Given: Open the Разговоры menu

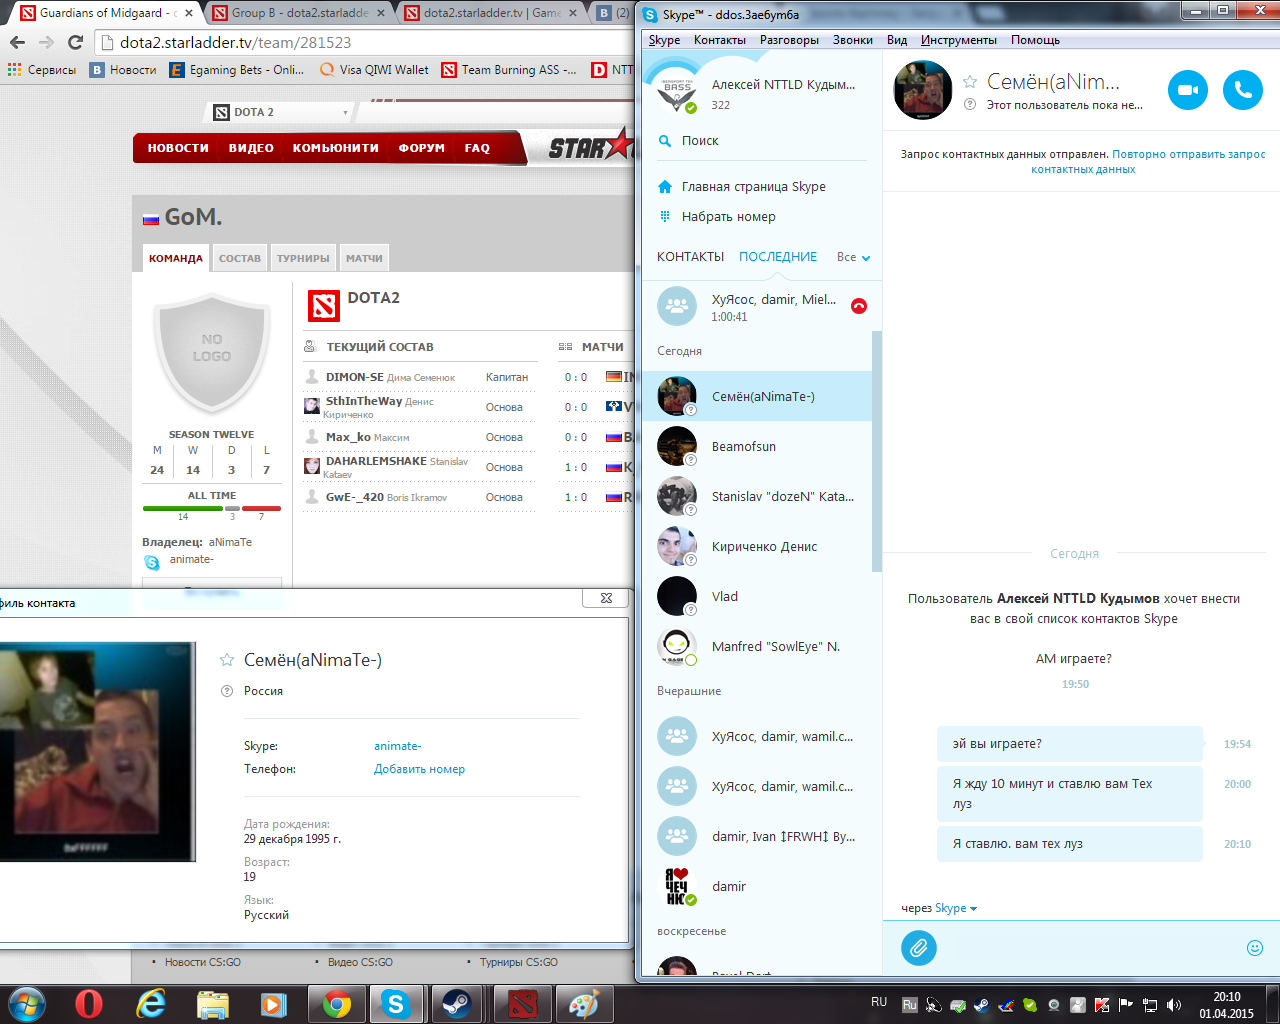Looking at the screenshot, I should tap(789, 40).
